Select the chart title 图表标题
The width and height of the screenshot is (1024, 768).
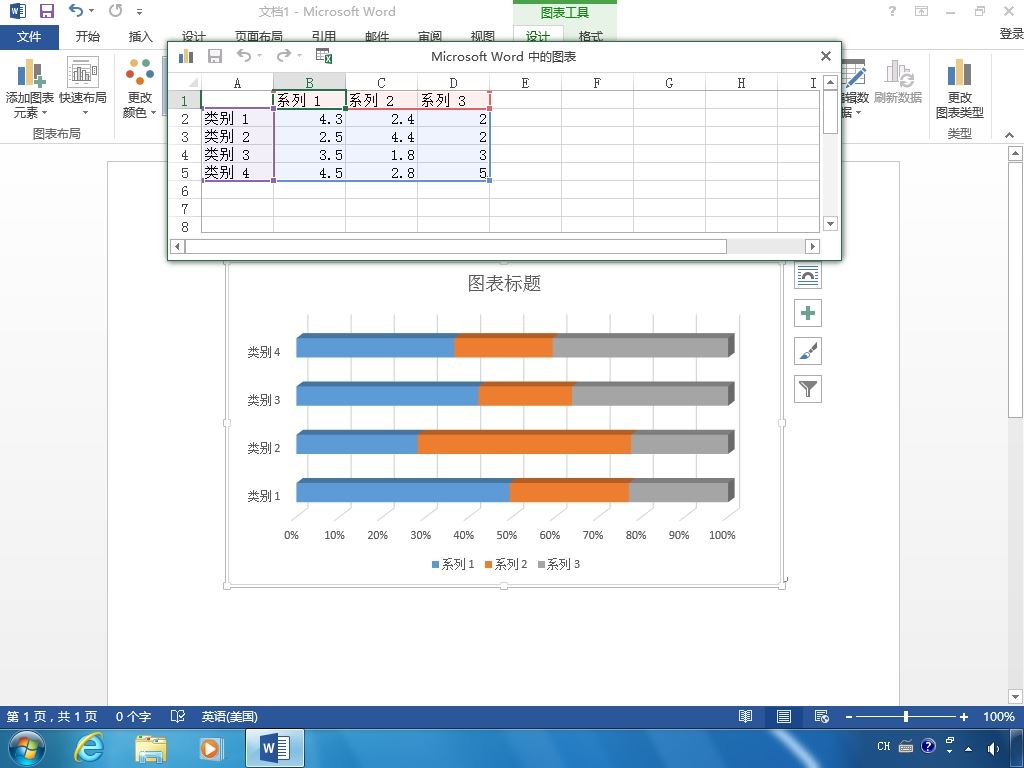[x=504, y=283]
